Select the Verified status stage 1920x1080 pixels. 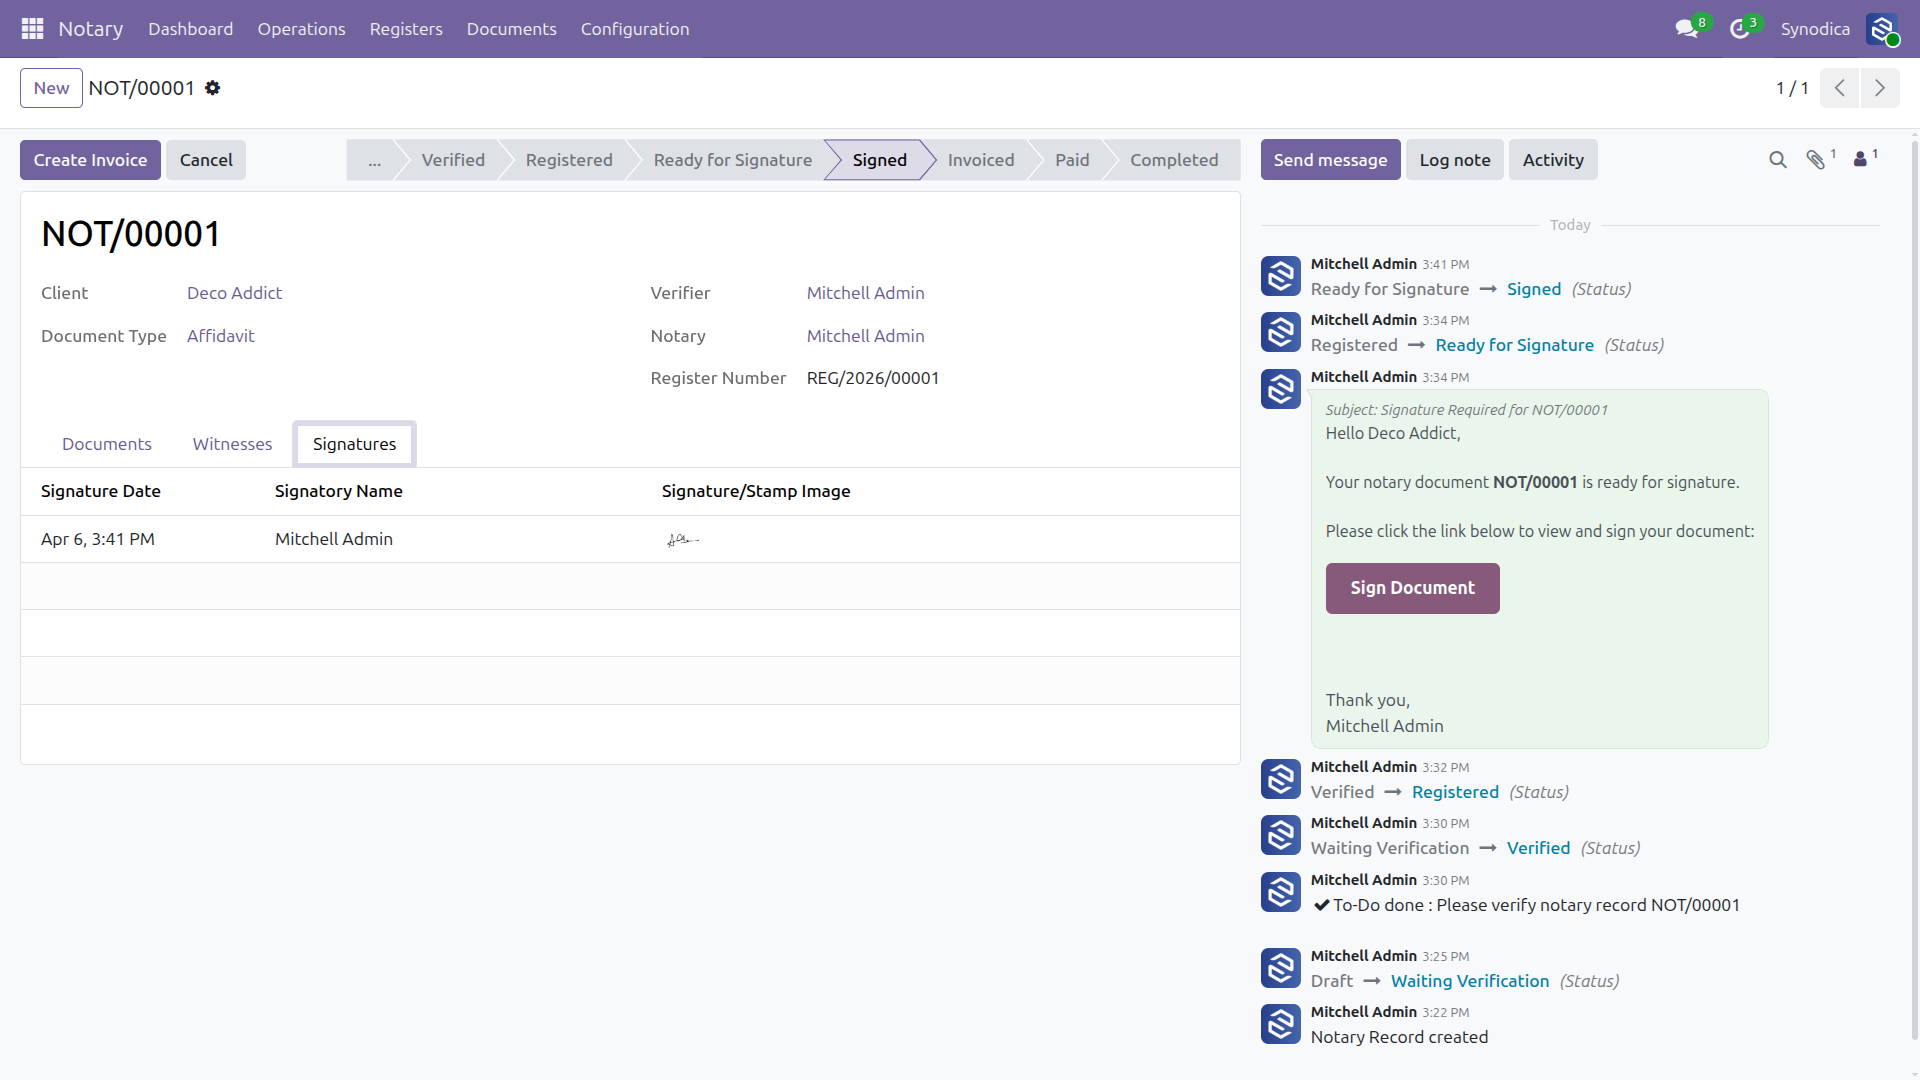(453, 160)
